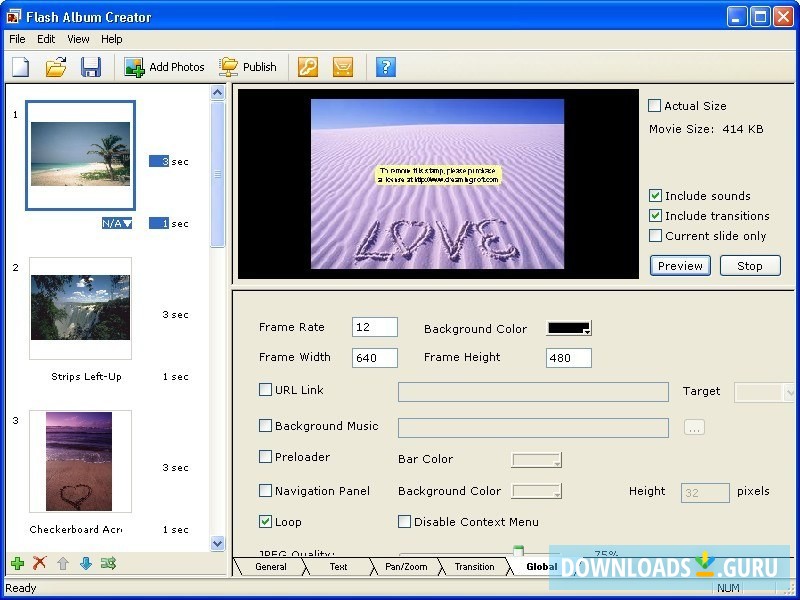Enable the Background Music checkbox
Image resolution: width=800 pixels, height=600 pixels.
[266, 426]
